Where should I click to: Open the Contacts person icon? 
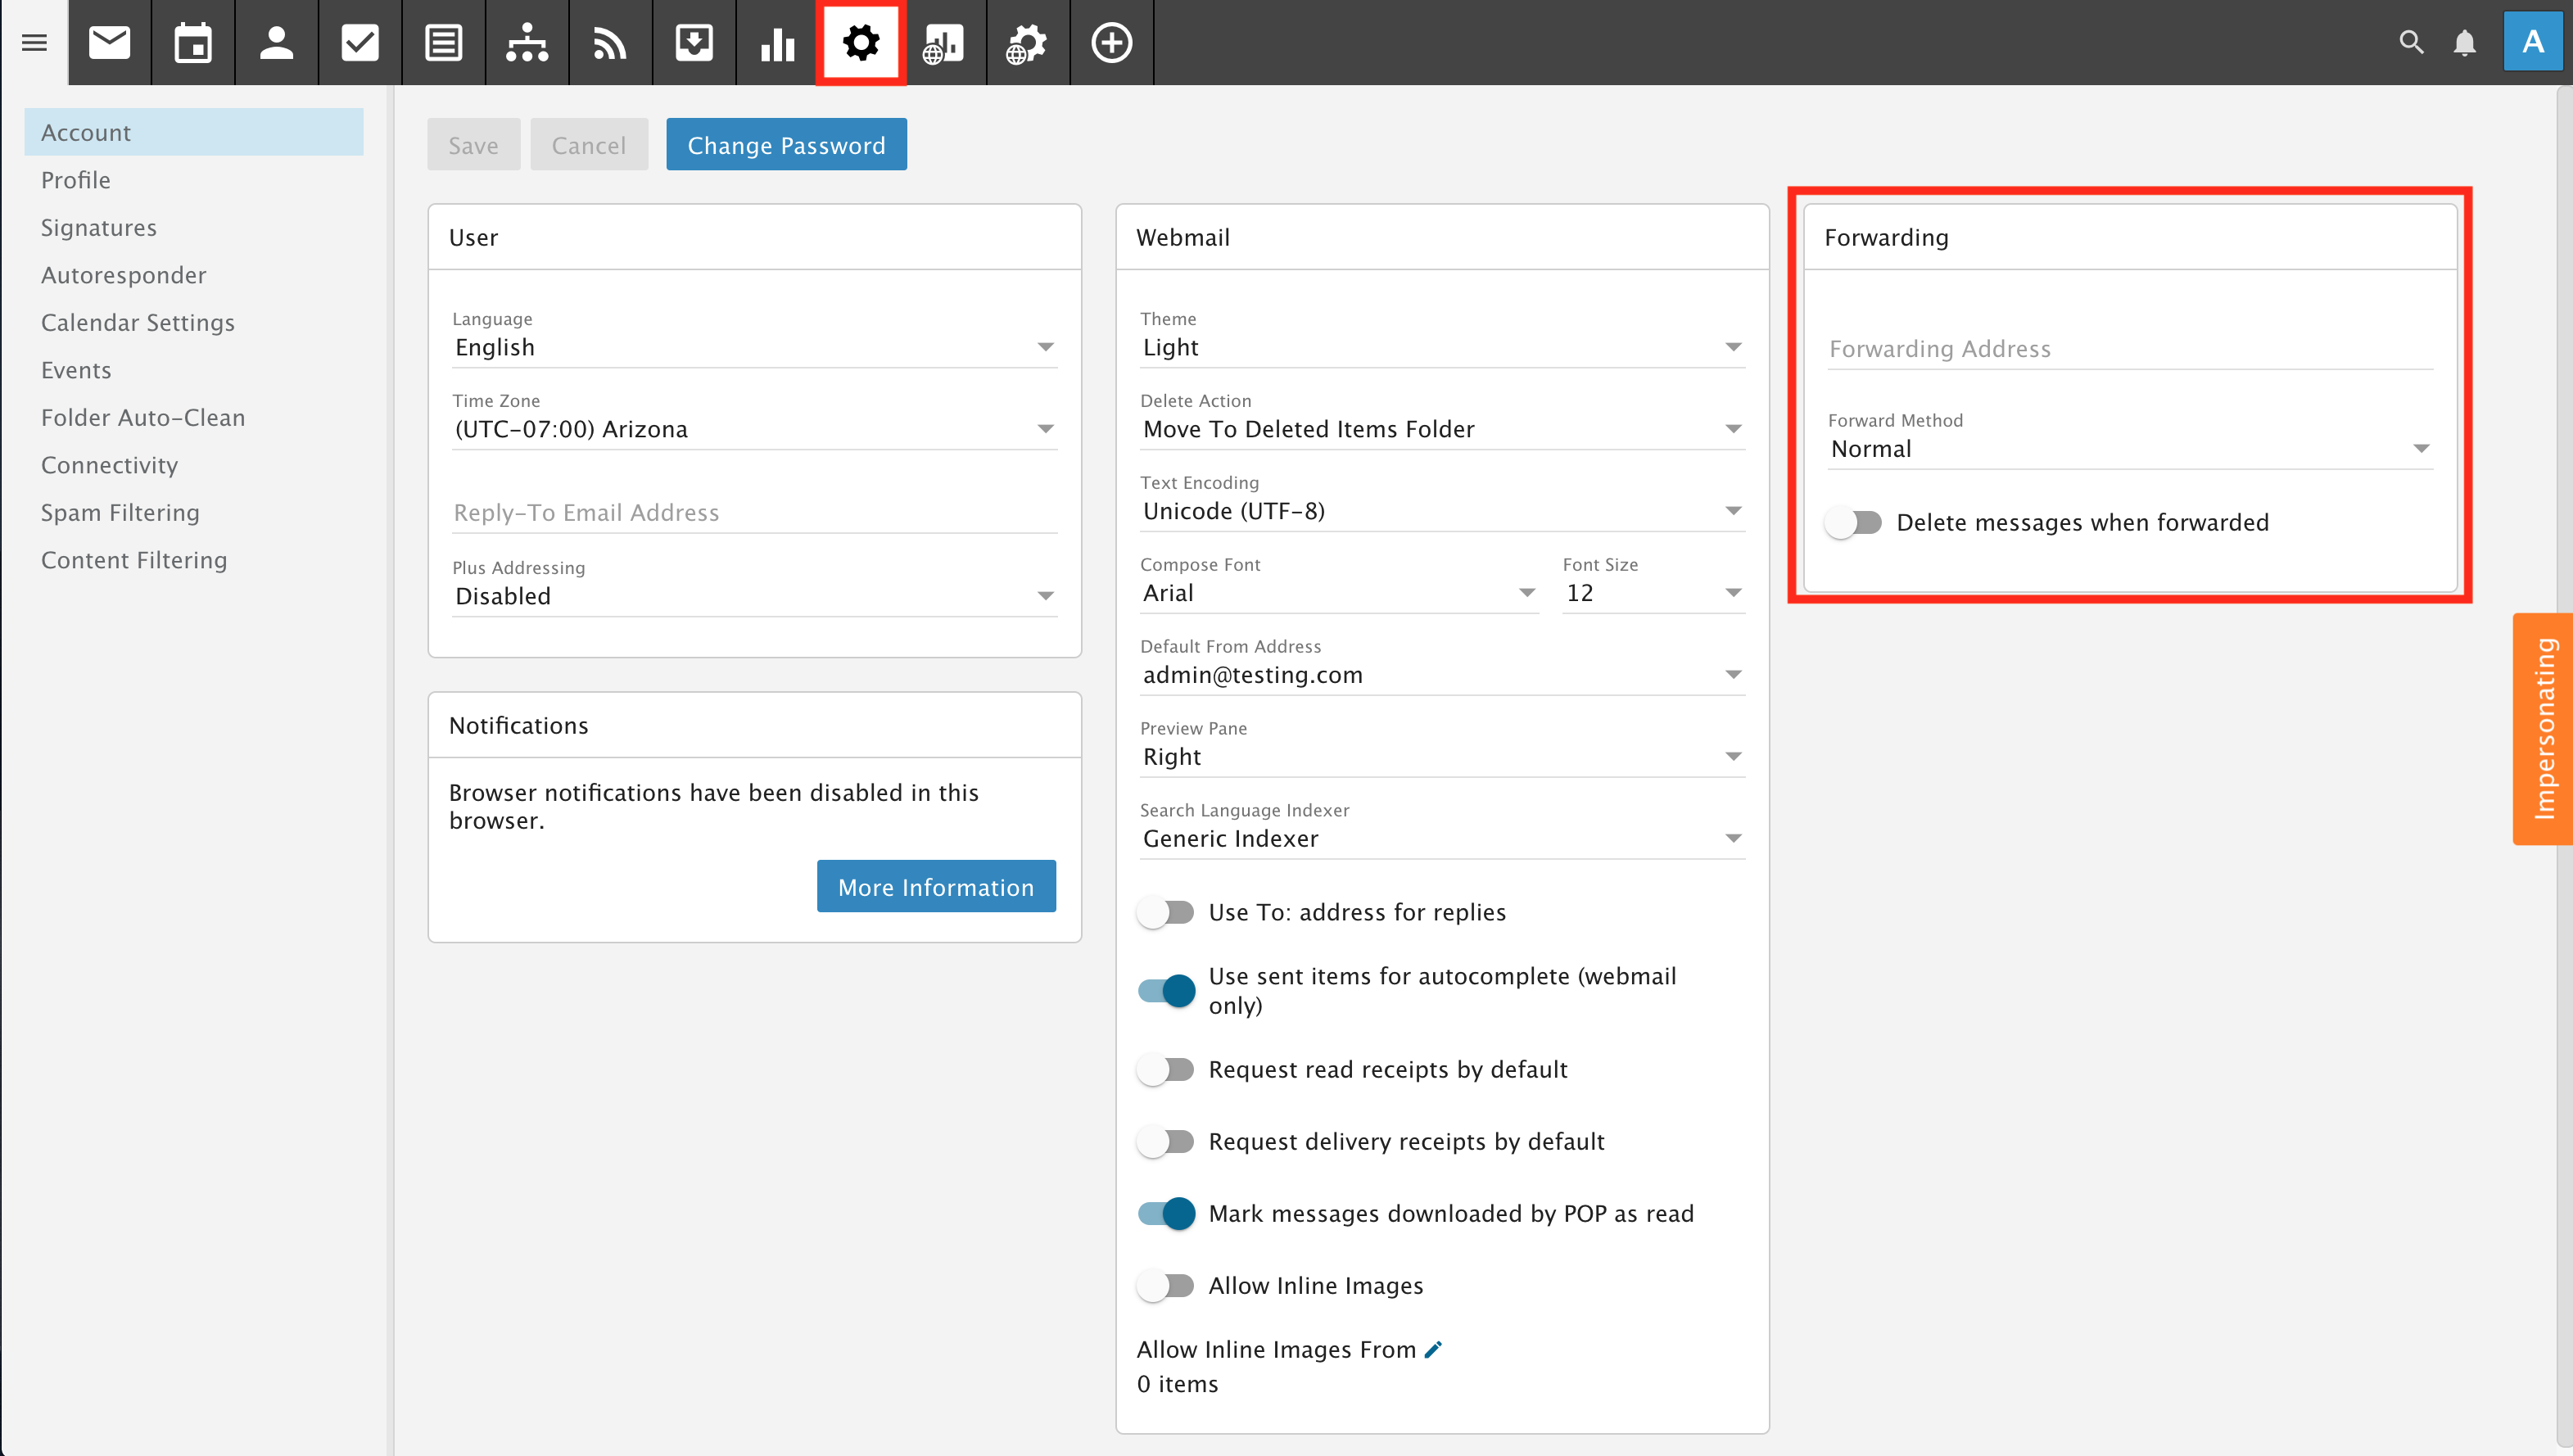[x=276, y=43]
